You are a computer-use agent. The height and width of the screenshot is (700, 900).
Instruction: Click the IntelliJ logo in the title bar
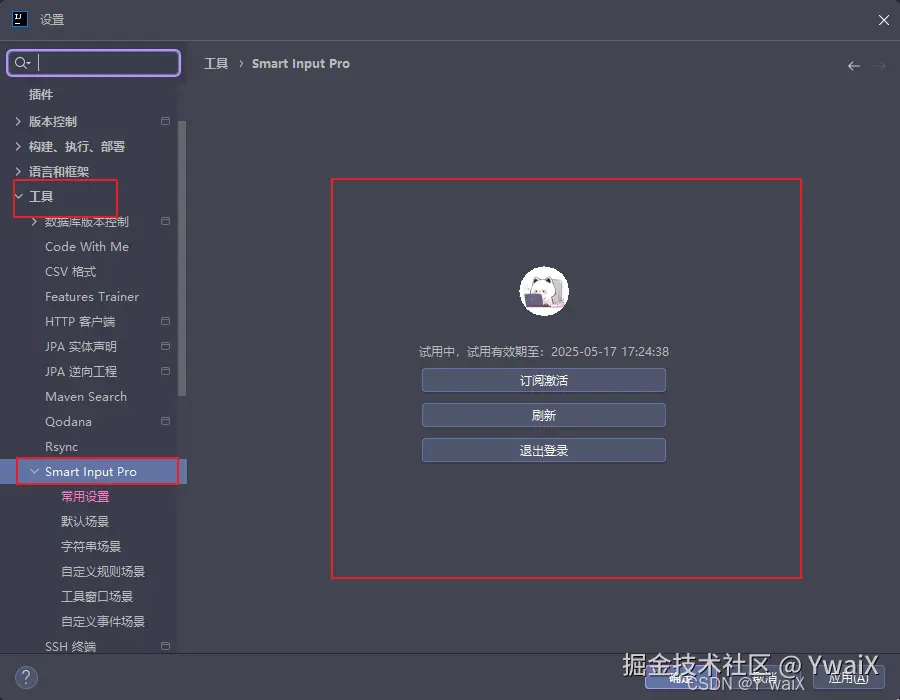tap(18, 19)
